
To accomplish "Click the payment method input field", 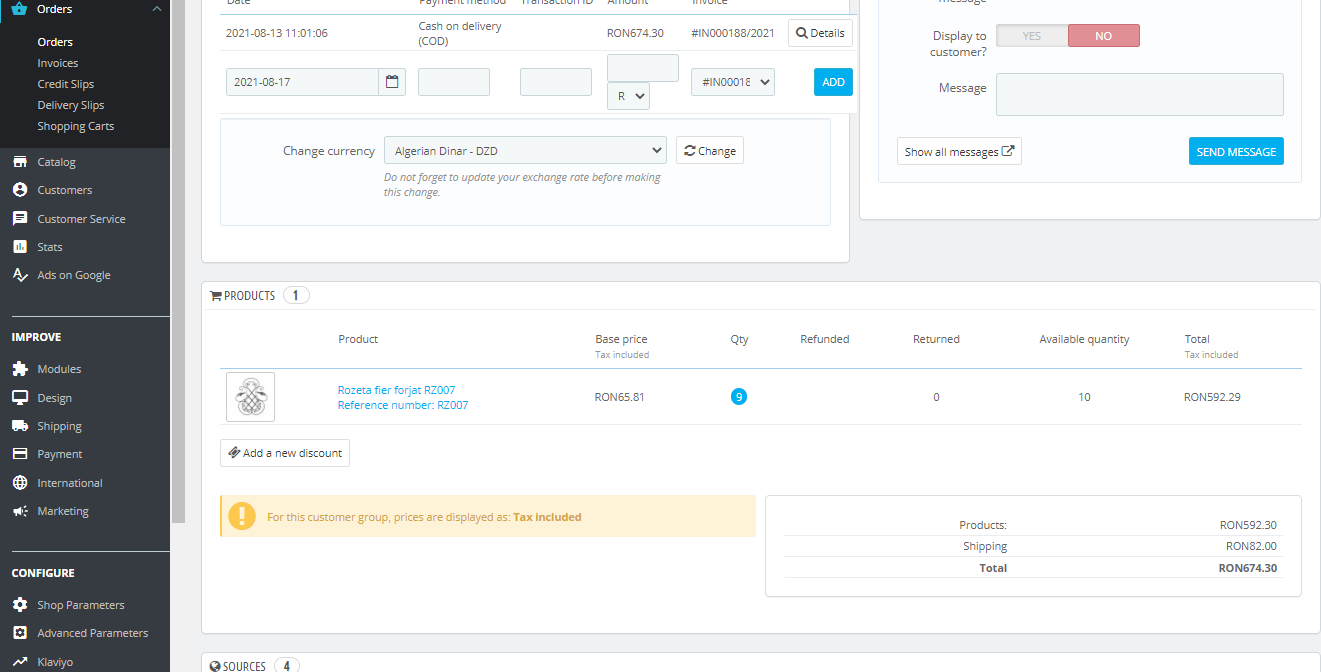I will click(454, 82).
